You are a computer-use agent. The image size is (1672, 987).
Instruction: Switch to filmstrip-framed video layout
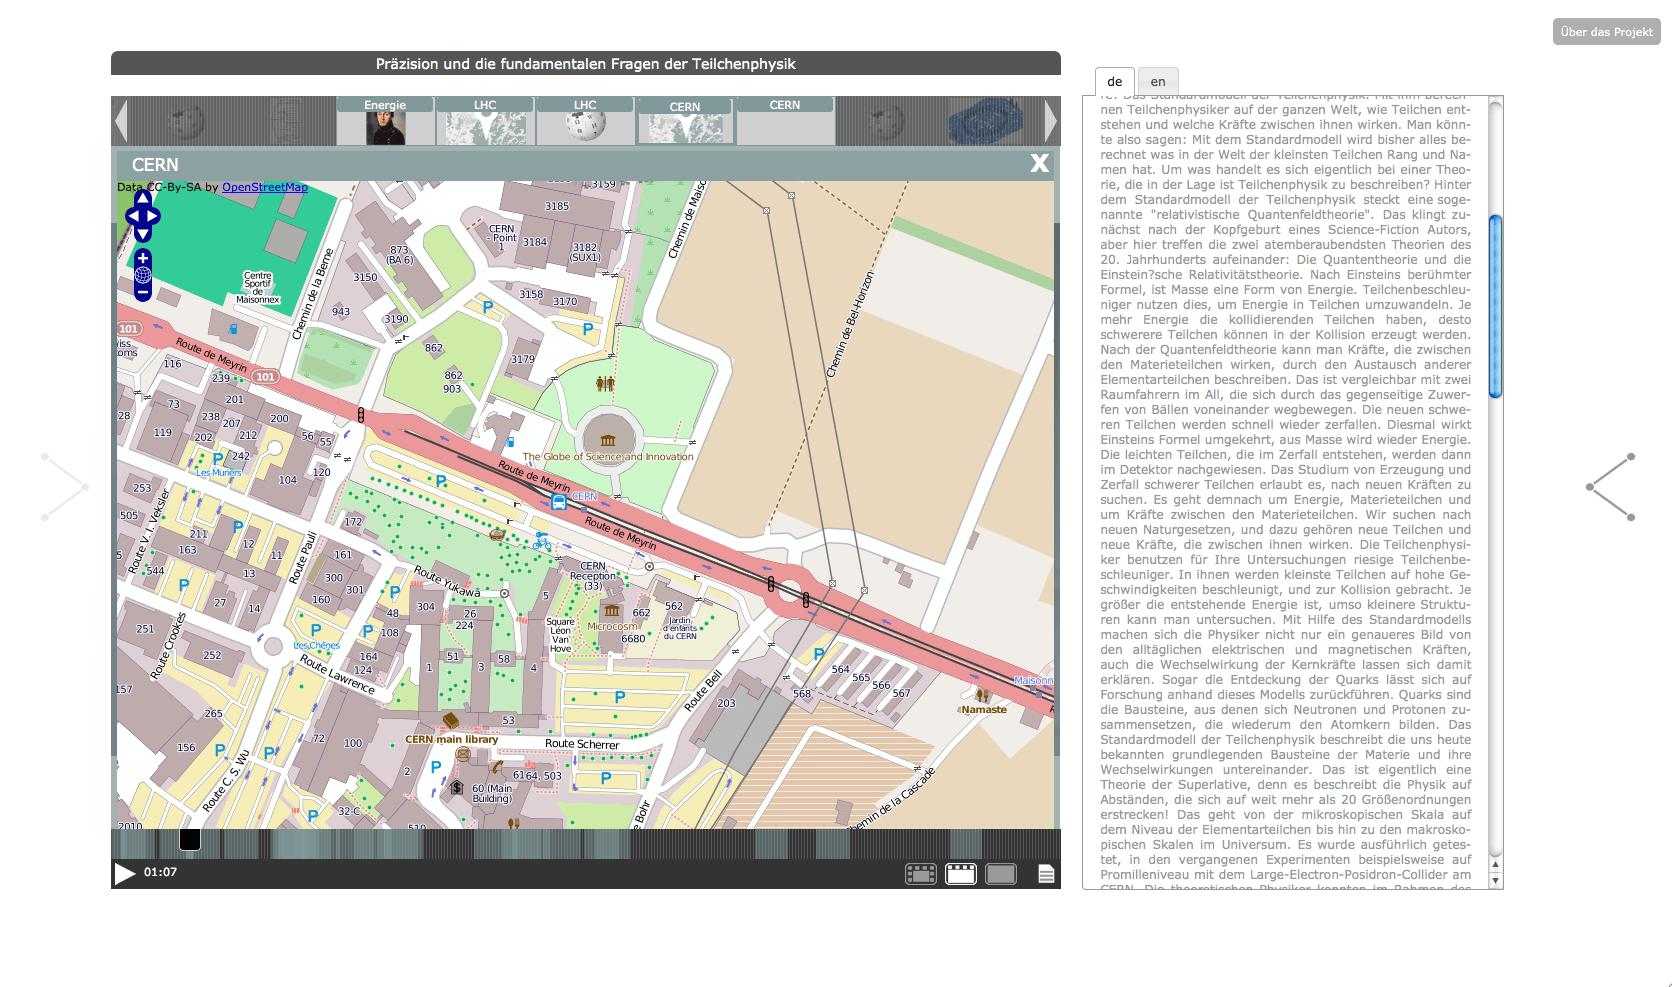pos(920,875)
